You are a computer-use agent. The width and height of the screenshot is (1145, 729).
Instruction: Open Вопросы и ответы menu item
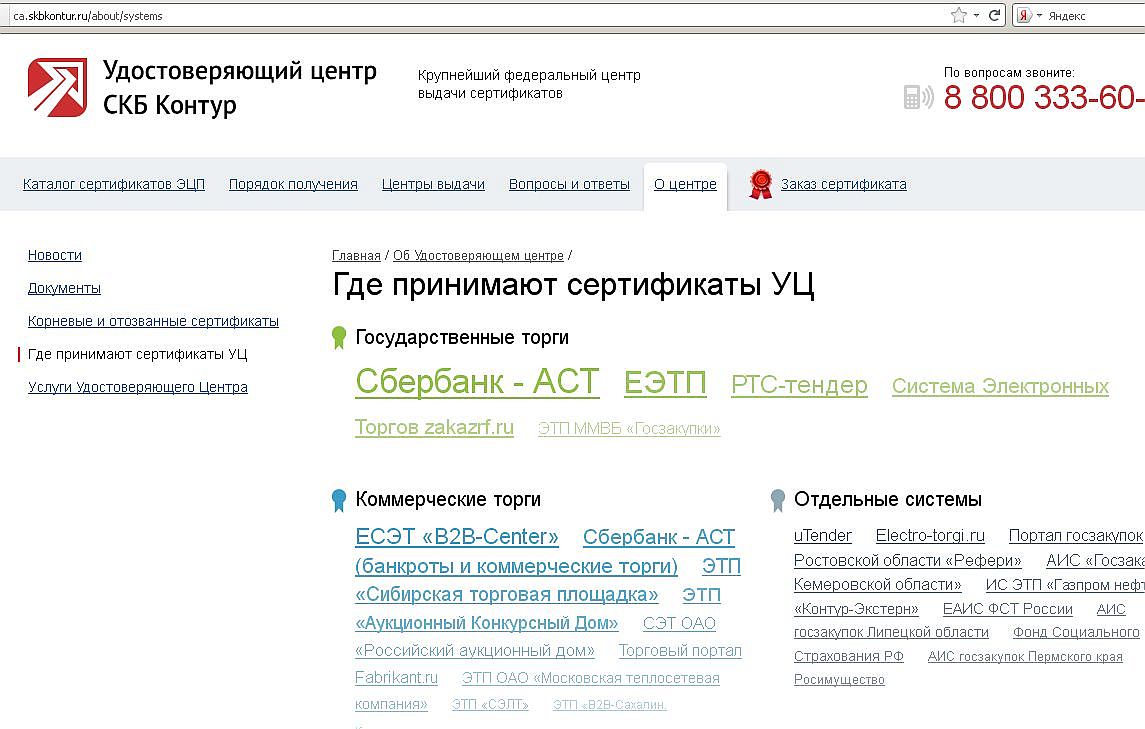tap(569, 184)
